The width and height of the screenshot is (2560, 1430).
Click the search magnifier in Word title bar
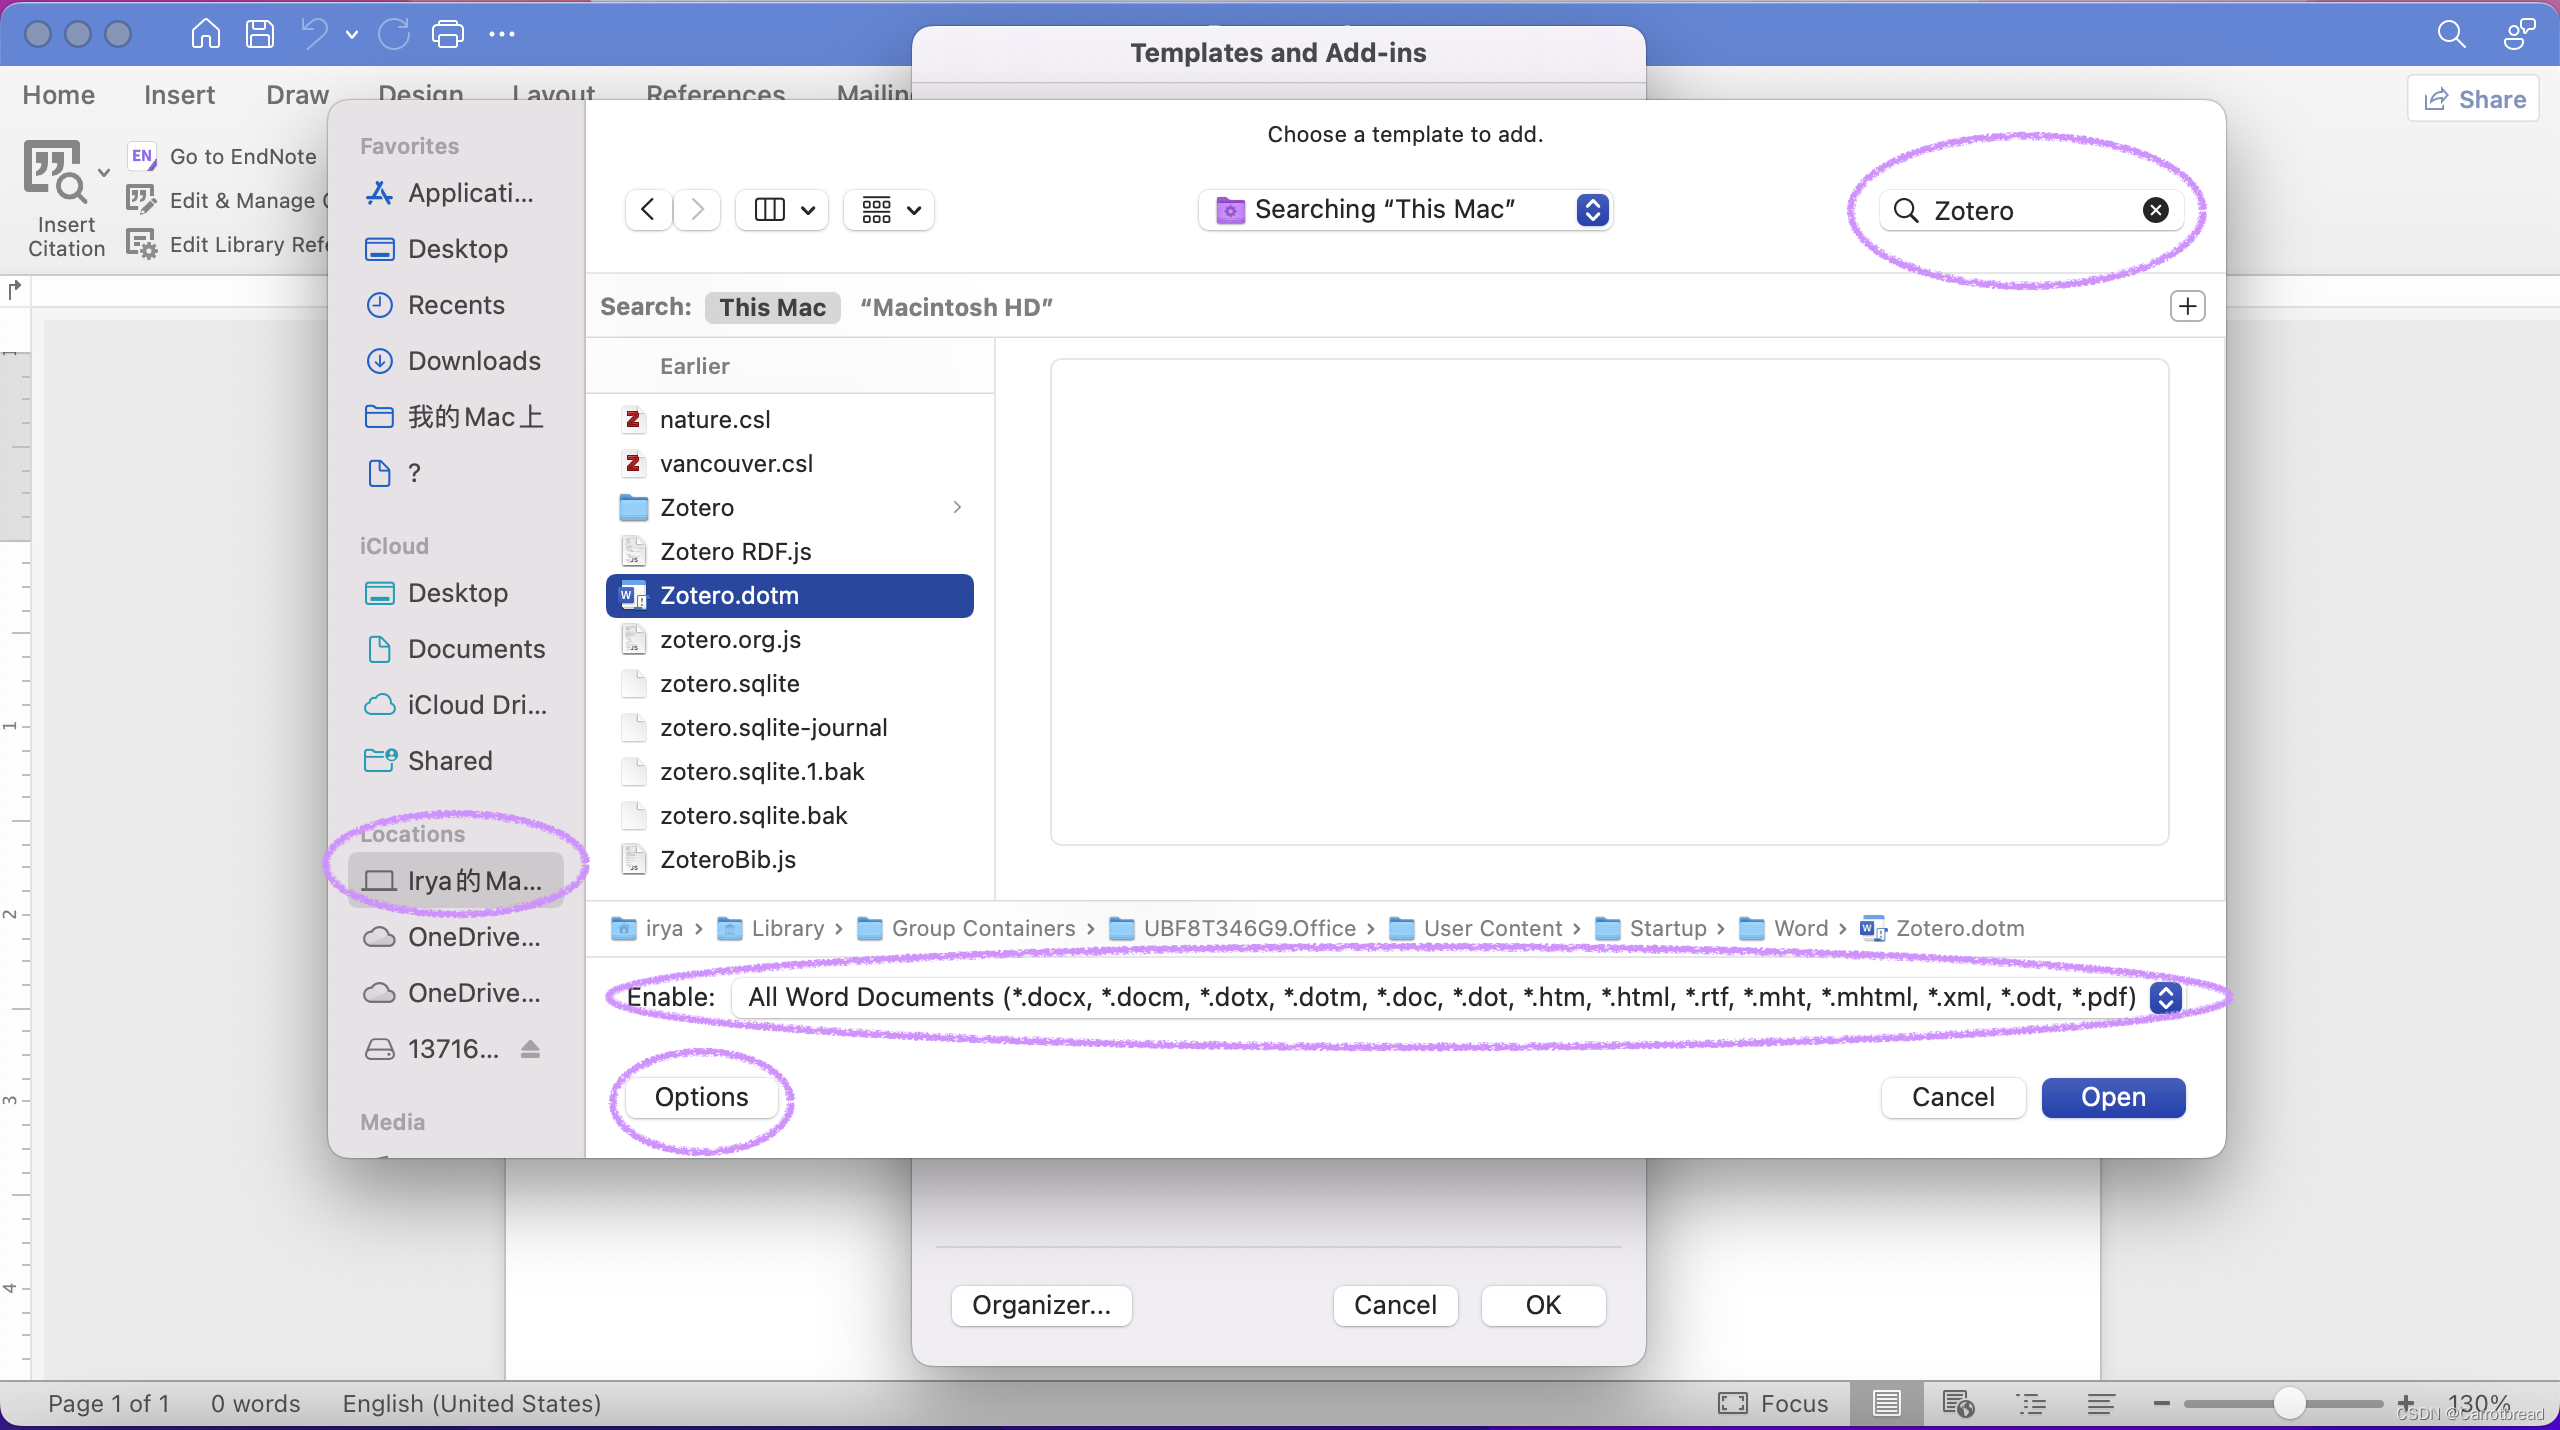click(x=2451, y=34)
